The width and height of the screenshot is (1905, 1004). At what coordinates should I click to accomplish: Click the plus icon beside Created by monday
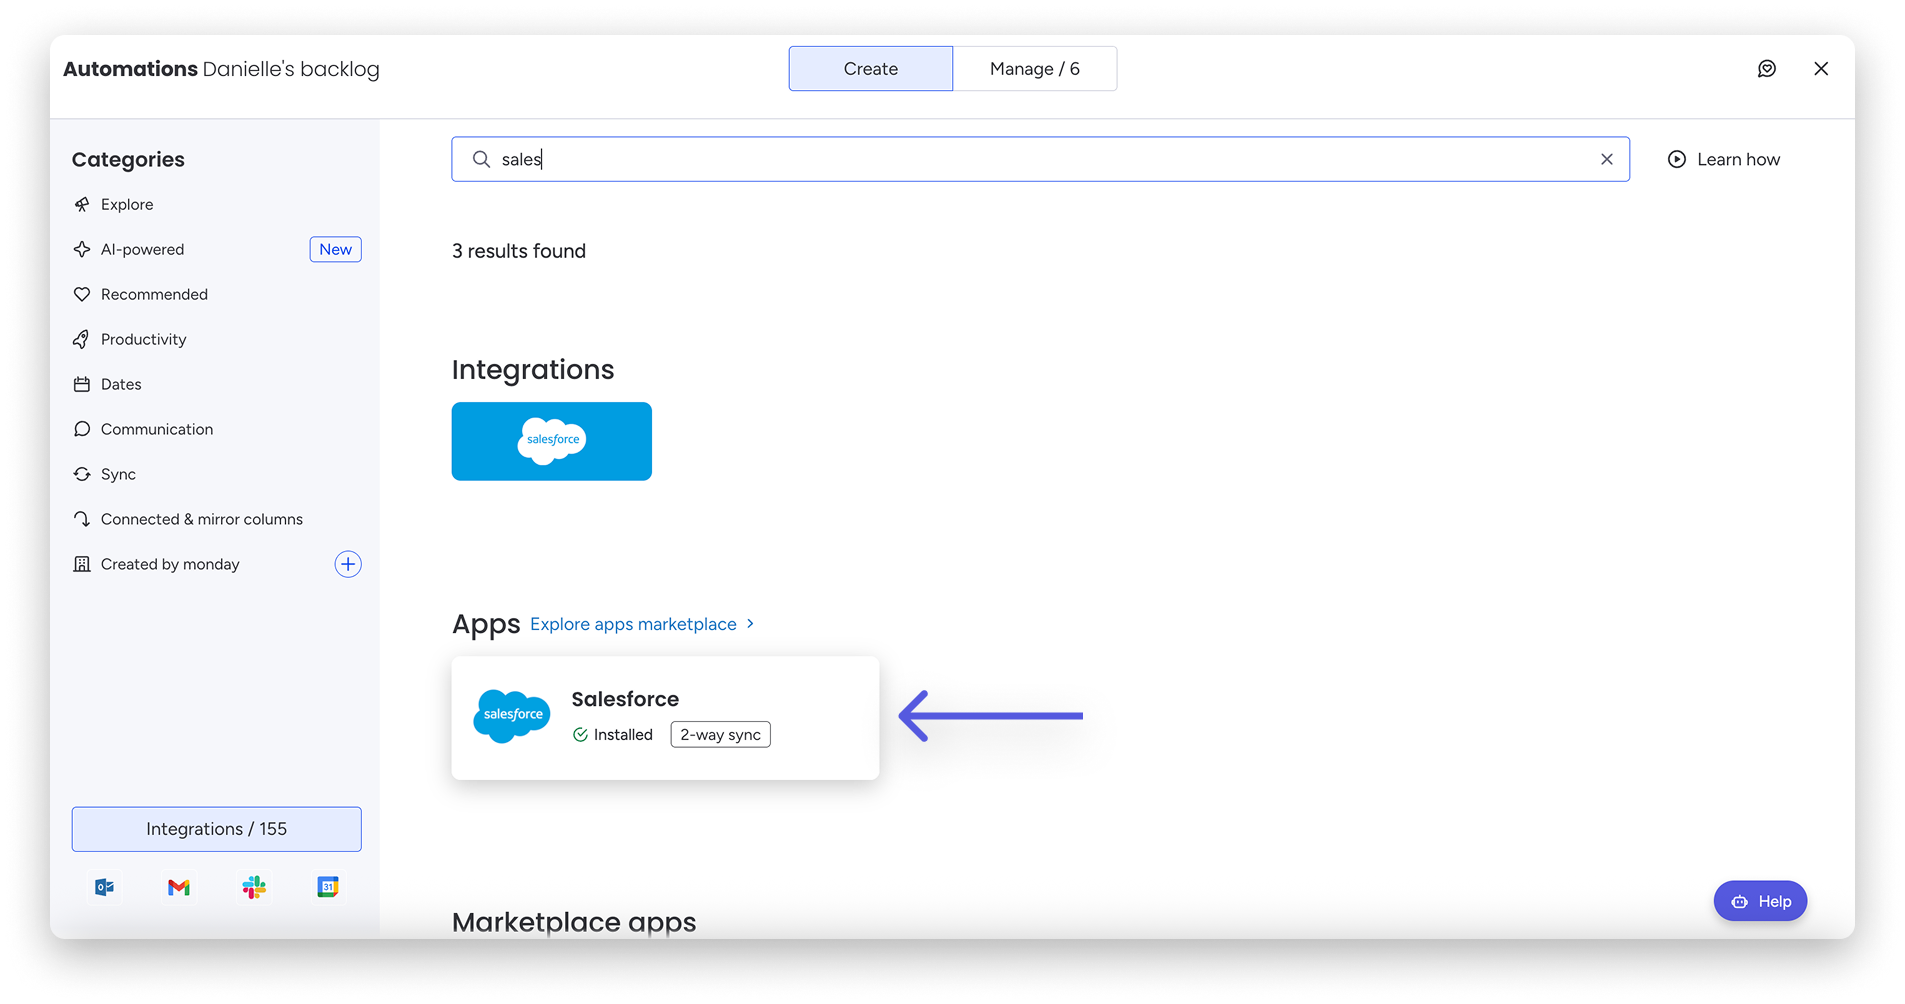(347, 564)
